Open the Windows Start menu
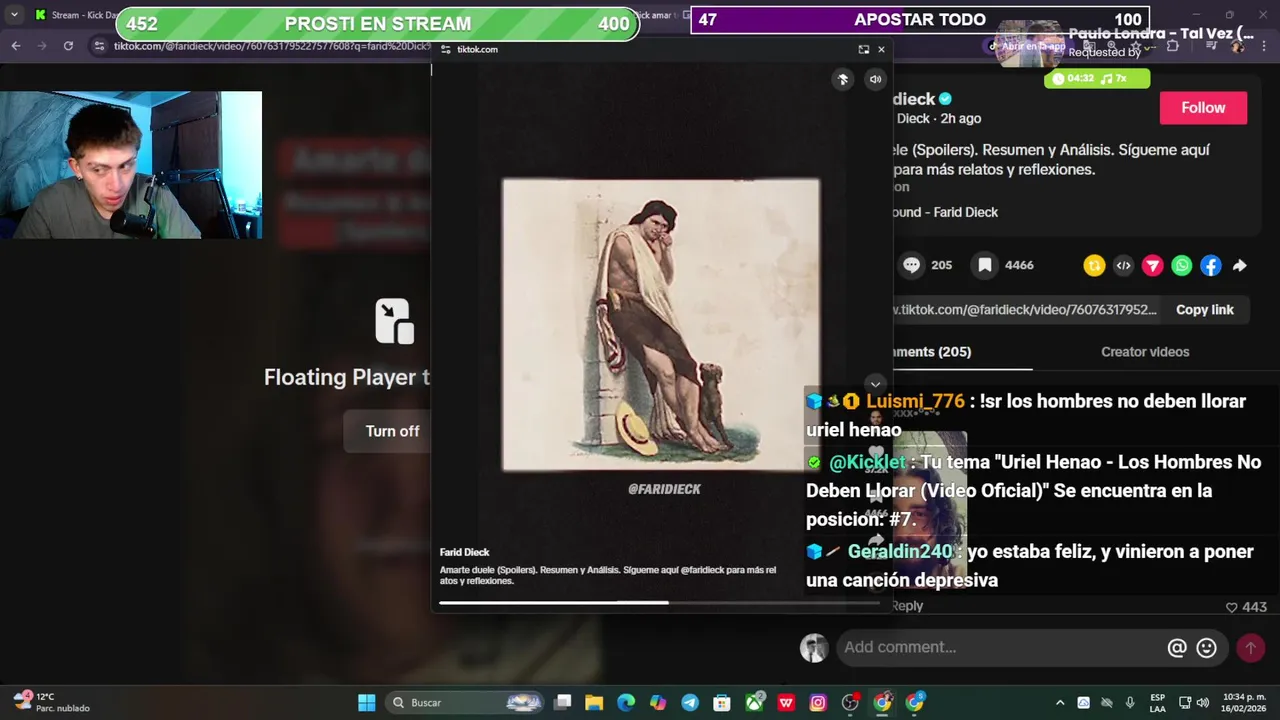 [x=367, y=702]
